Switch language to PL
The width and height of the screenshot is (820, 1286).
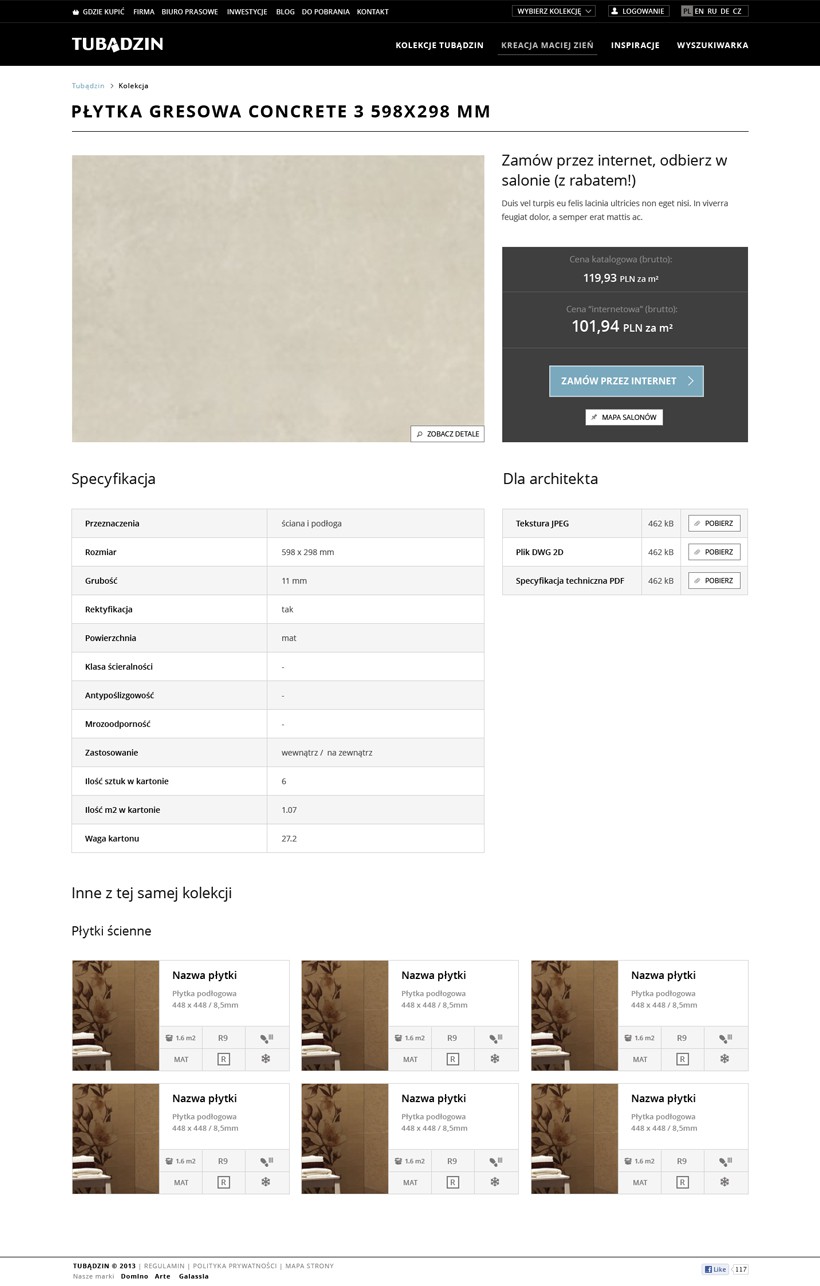click(686, 11)
